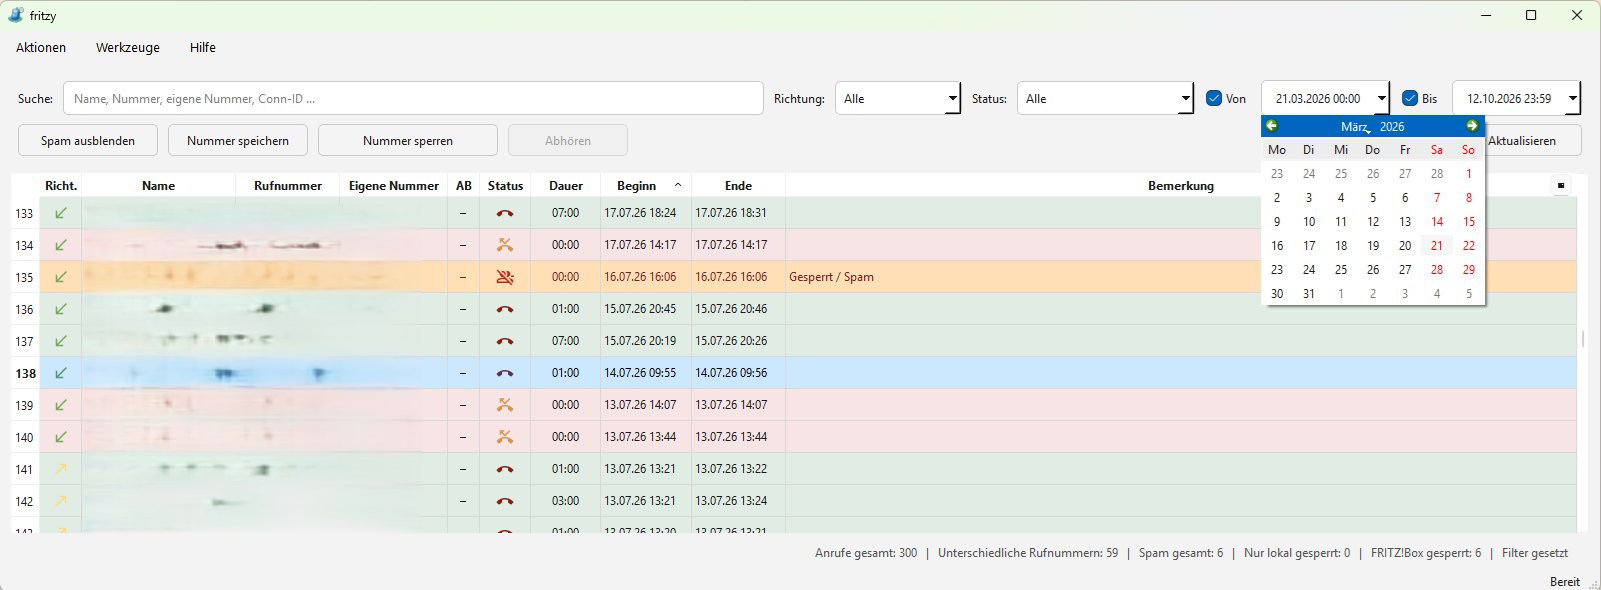Uncheck the Bis date filter checkbox
This screenshot has width=1601, height=590.
[1410, 98]
